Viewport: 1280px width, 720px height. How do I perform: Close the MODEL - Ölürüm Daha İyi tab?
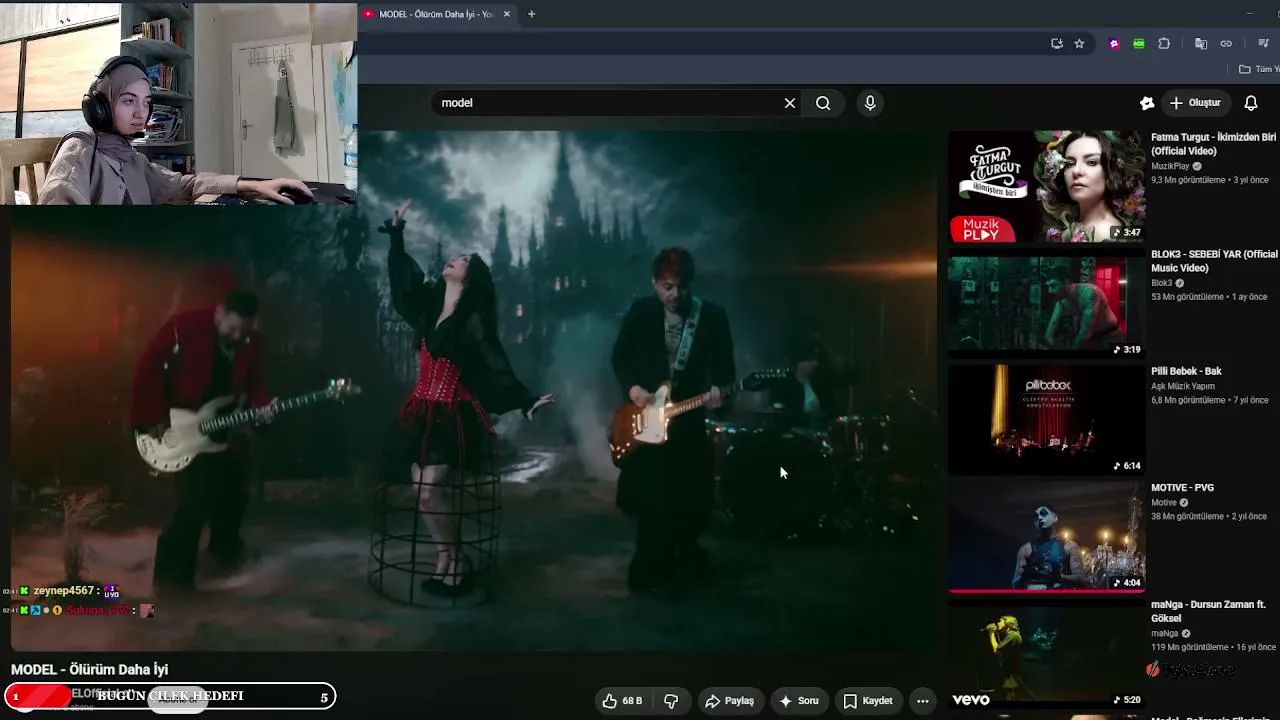pyautogui.click(x=507, y=14)
